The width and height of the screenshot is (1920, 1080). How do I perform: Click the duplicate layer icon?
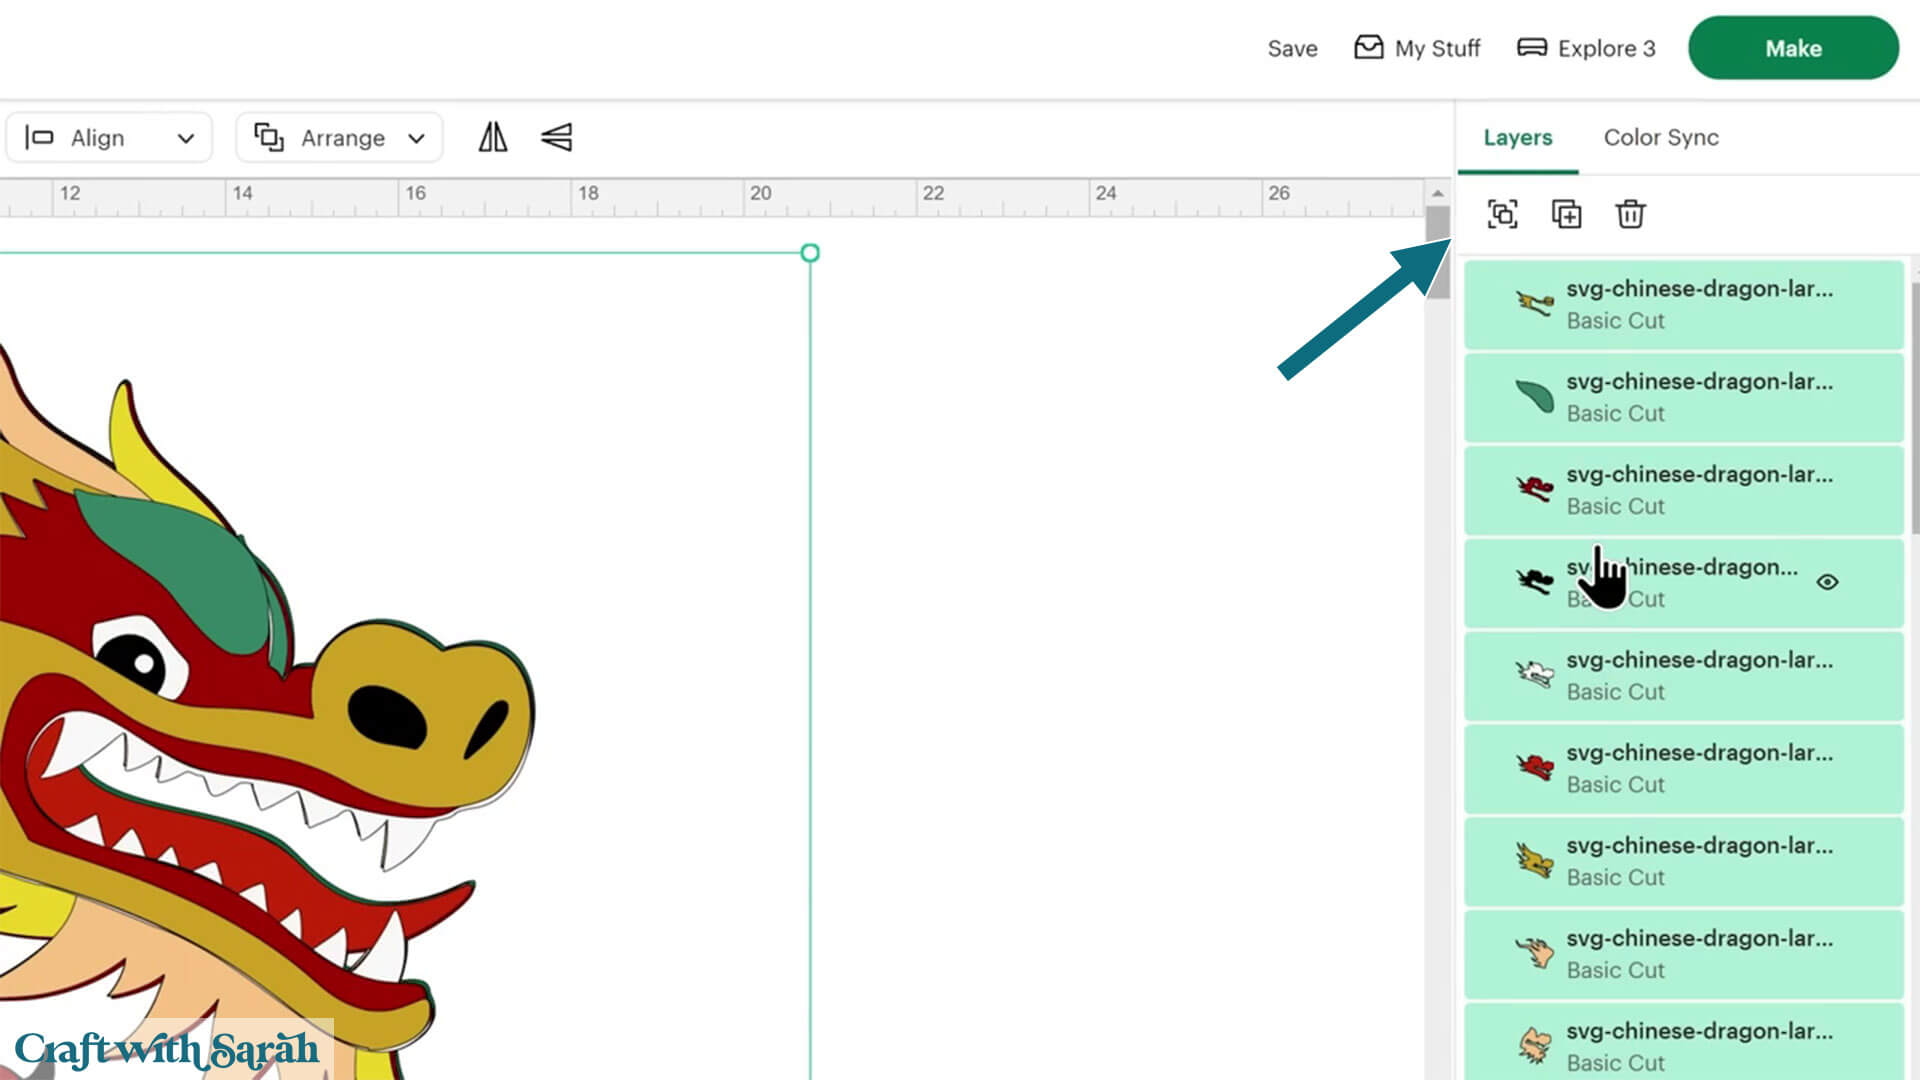tap(1566, 214)
